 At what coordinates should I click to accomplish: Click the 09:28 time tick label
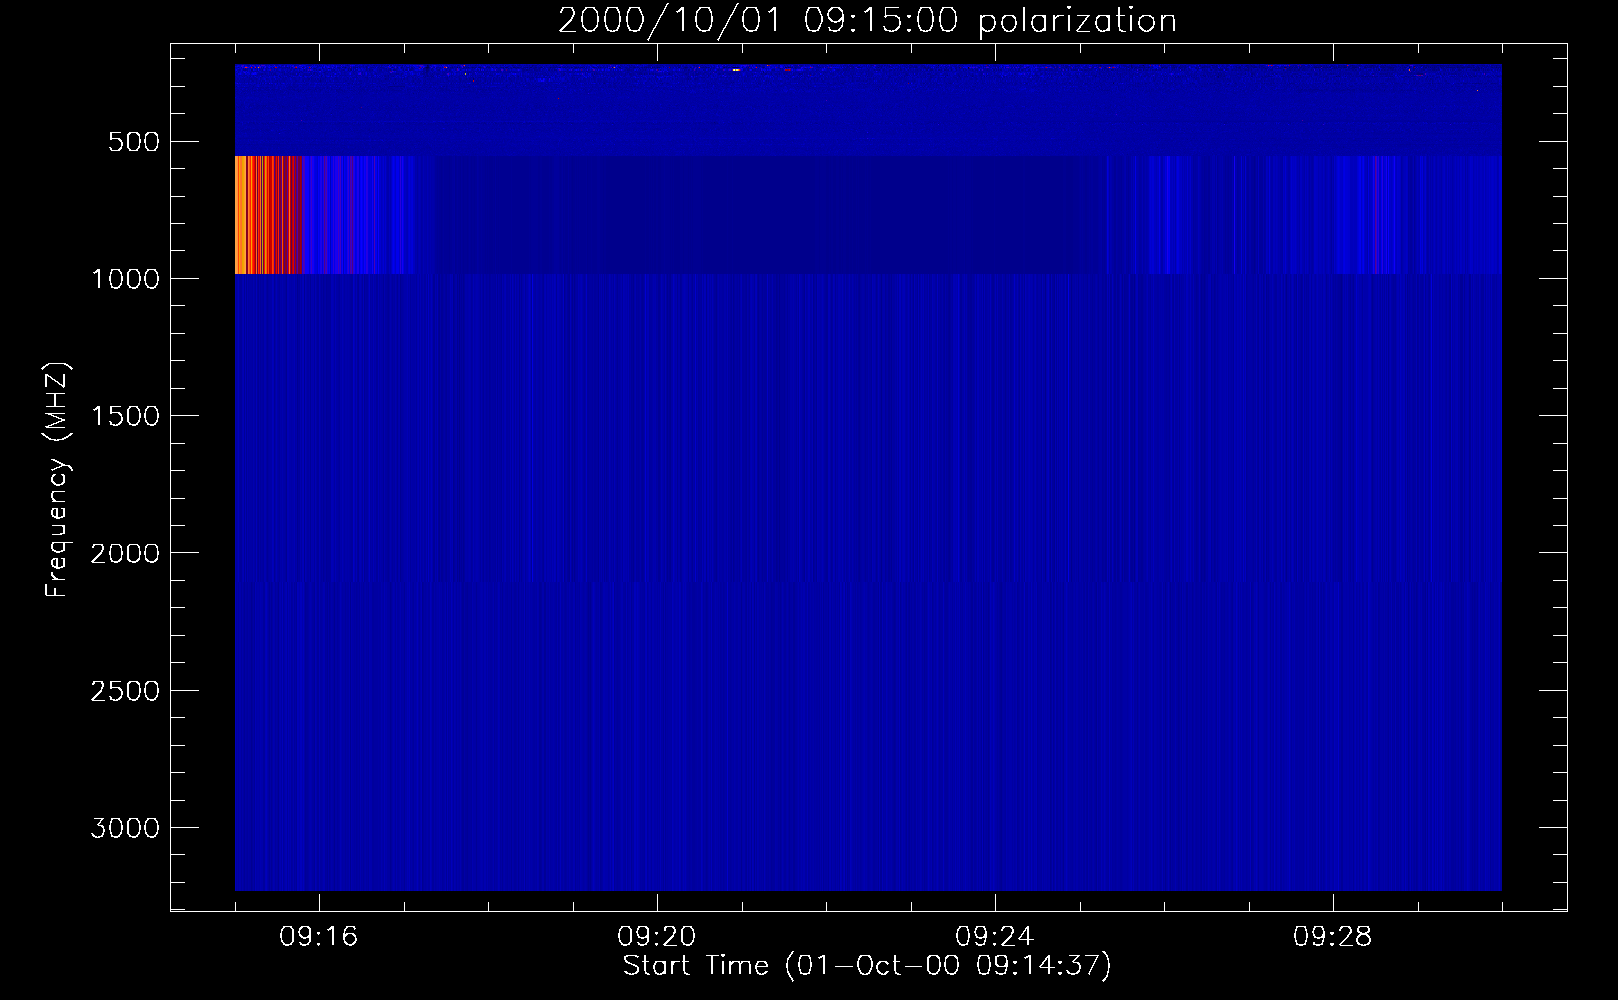(x=1332, y=937)
